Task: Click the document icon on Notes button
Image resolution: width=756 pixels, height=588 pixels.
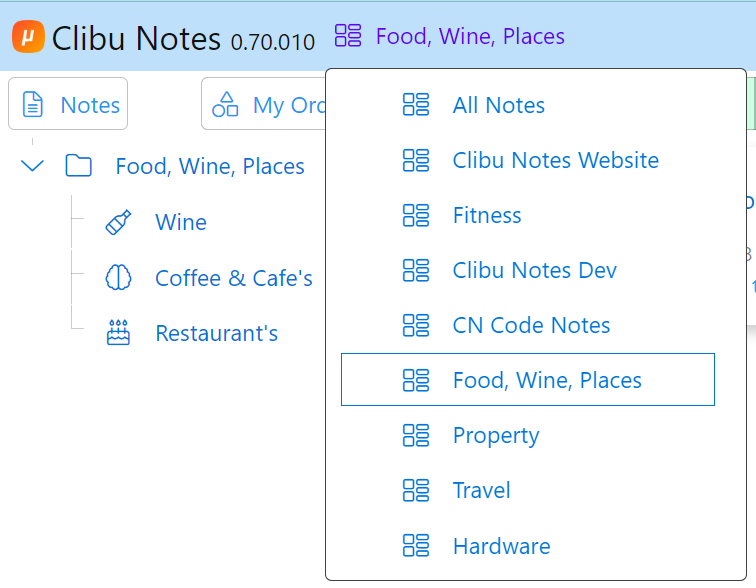Action: tap(33, 104)
